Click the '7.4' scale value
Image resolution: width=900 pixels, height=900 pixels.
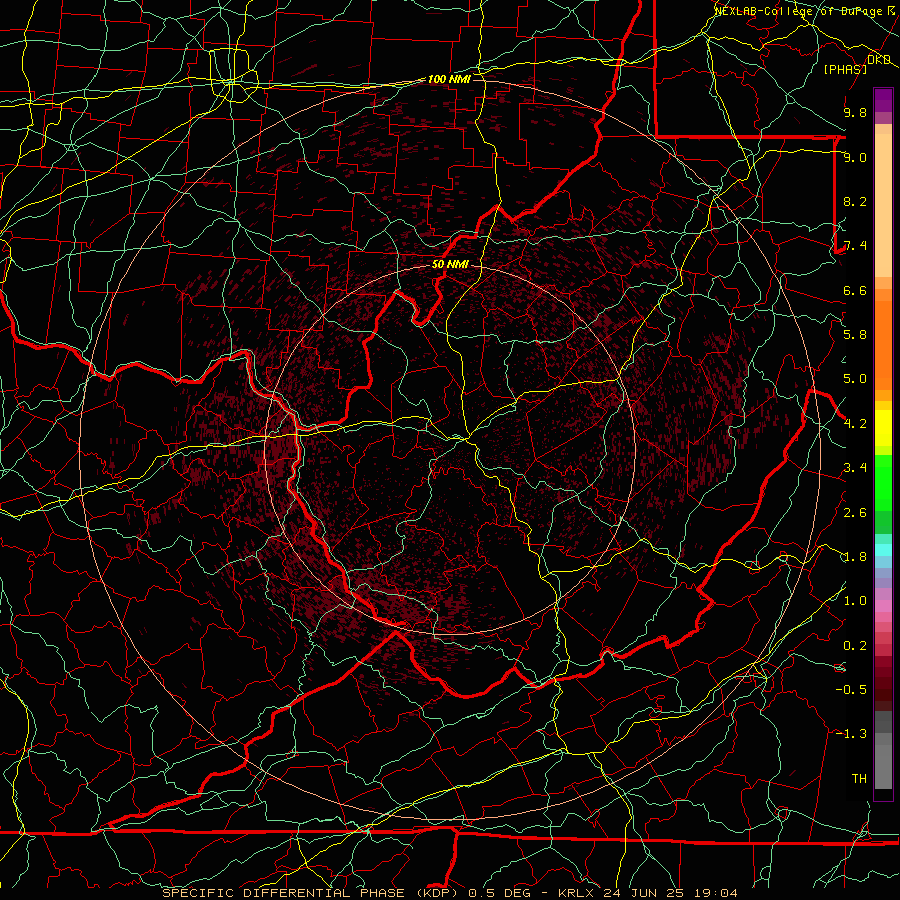click(x=855, y=246)
